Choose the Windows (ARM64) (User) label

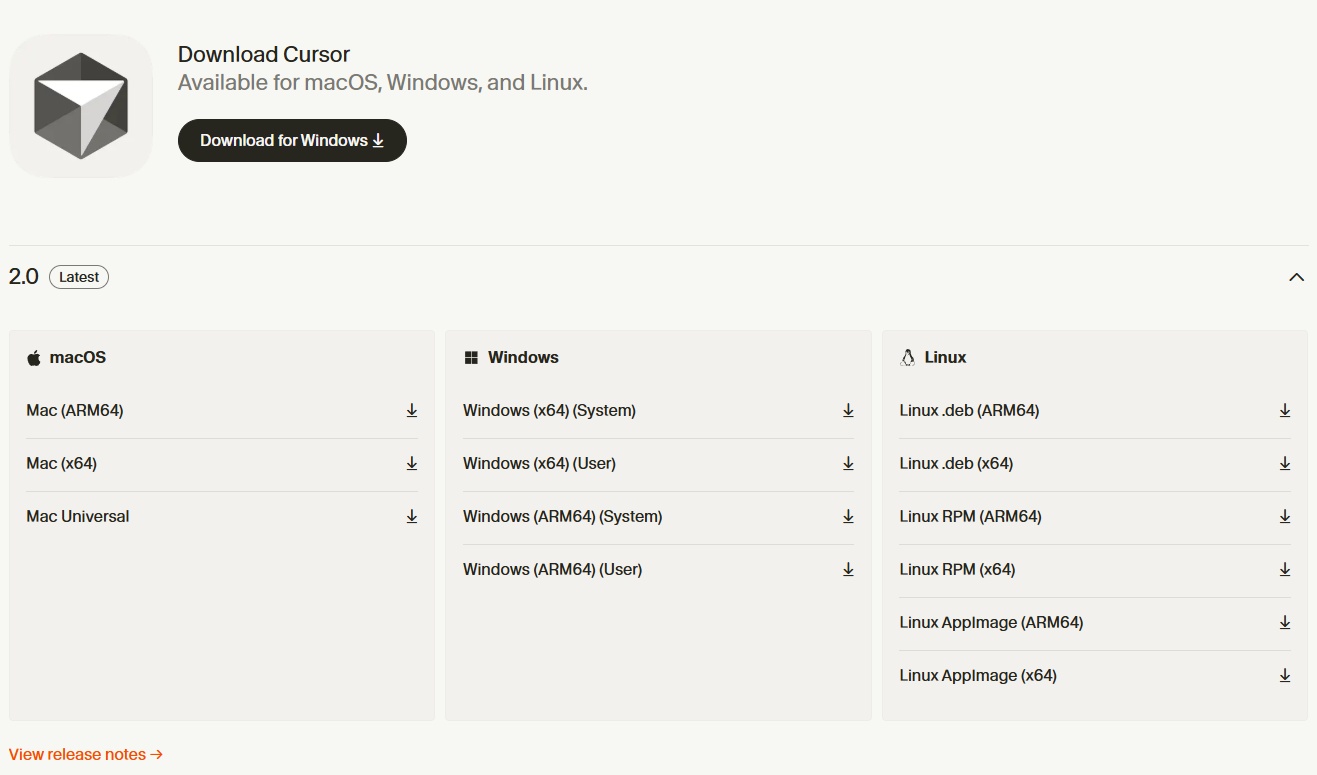pyautogui.click(x=552, y=569)
